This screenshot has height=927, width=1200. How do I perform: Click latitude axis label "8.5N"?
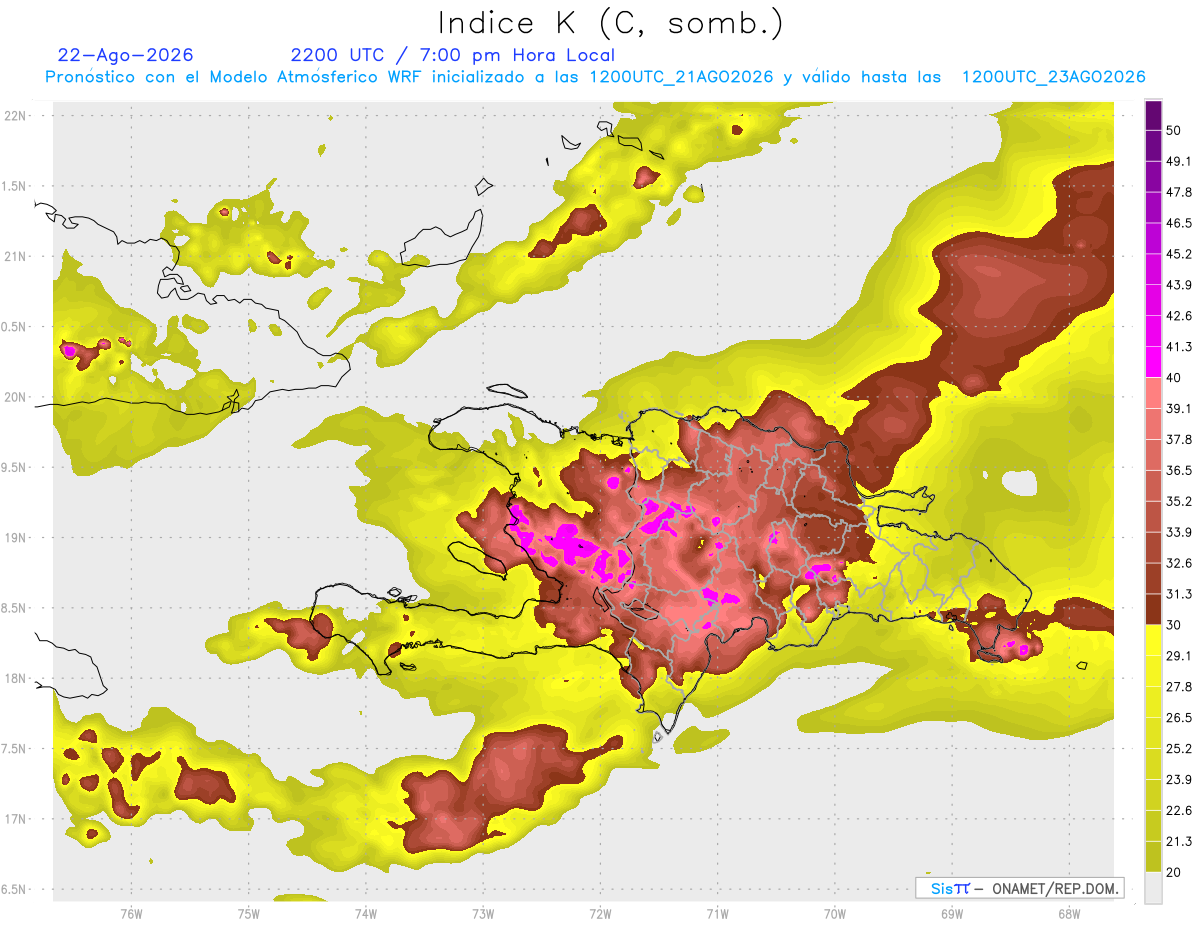point(14,608)
